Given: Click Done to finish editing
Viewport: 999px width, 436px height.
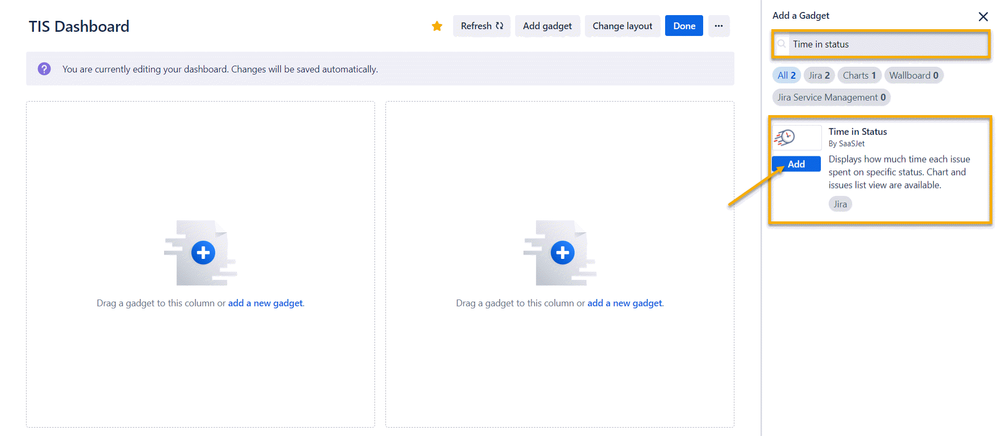Looking at the screenshot, I should click(x=684, y=26).
